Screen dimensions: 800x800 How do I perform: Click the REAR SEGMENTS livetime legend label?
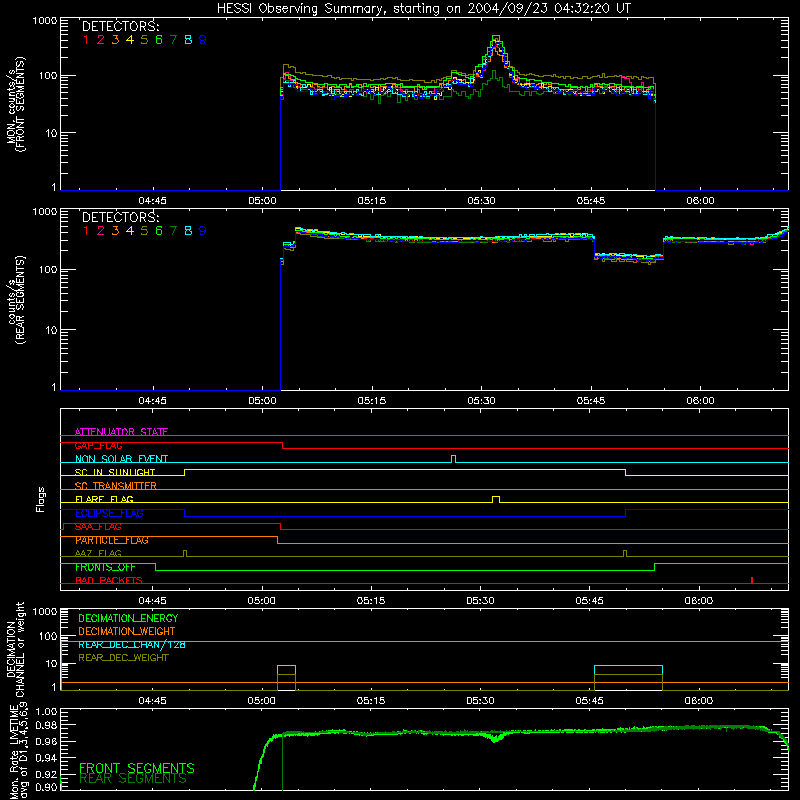point(133,779)
